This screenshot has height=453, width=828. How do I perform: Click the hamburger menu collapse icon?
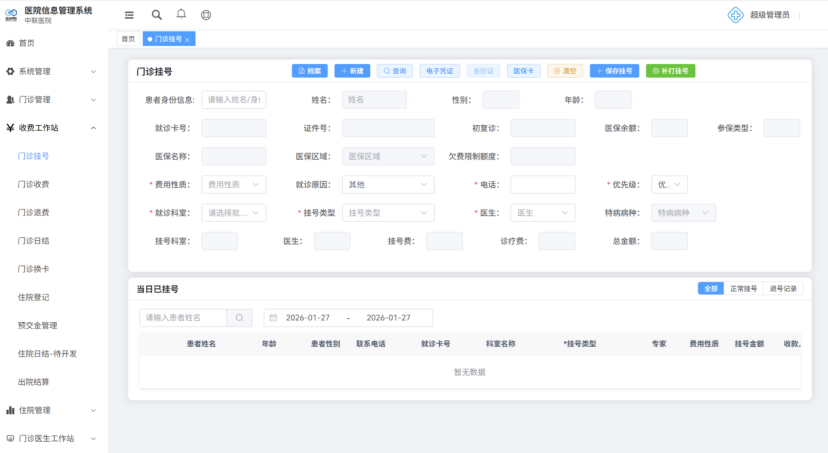coord(129,15)
